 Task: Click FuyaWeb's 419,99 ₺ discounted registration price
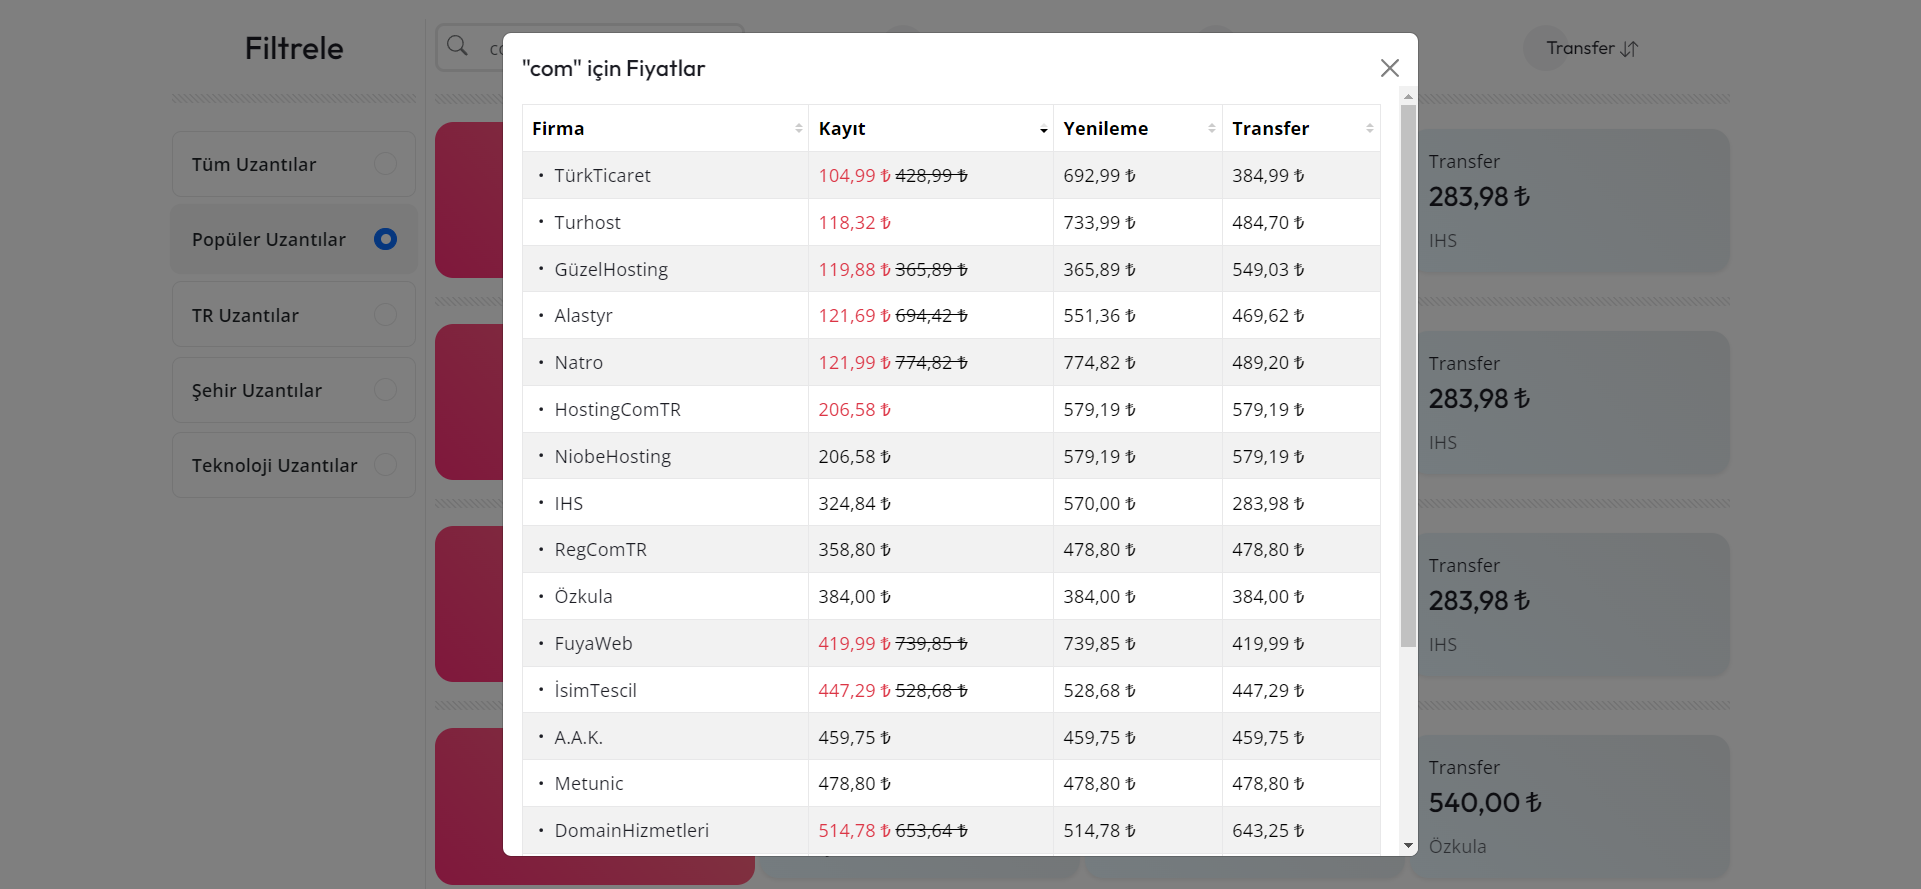[854, 643]
